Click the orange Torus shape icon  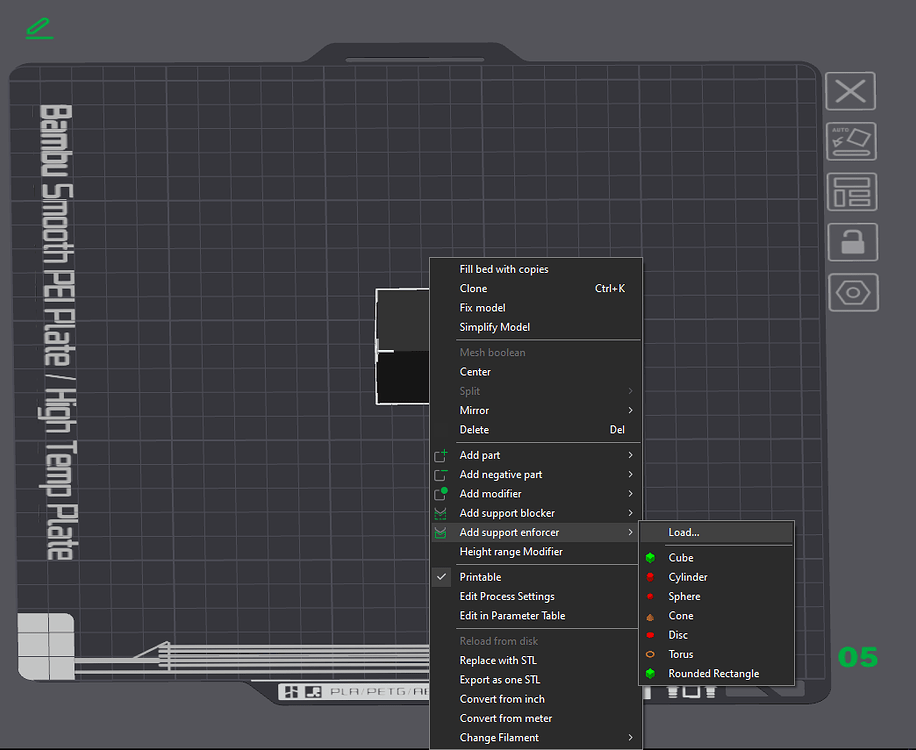pos(650,654)
